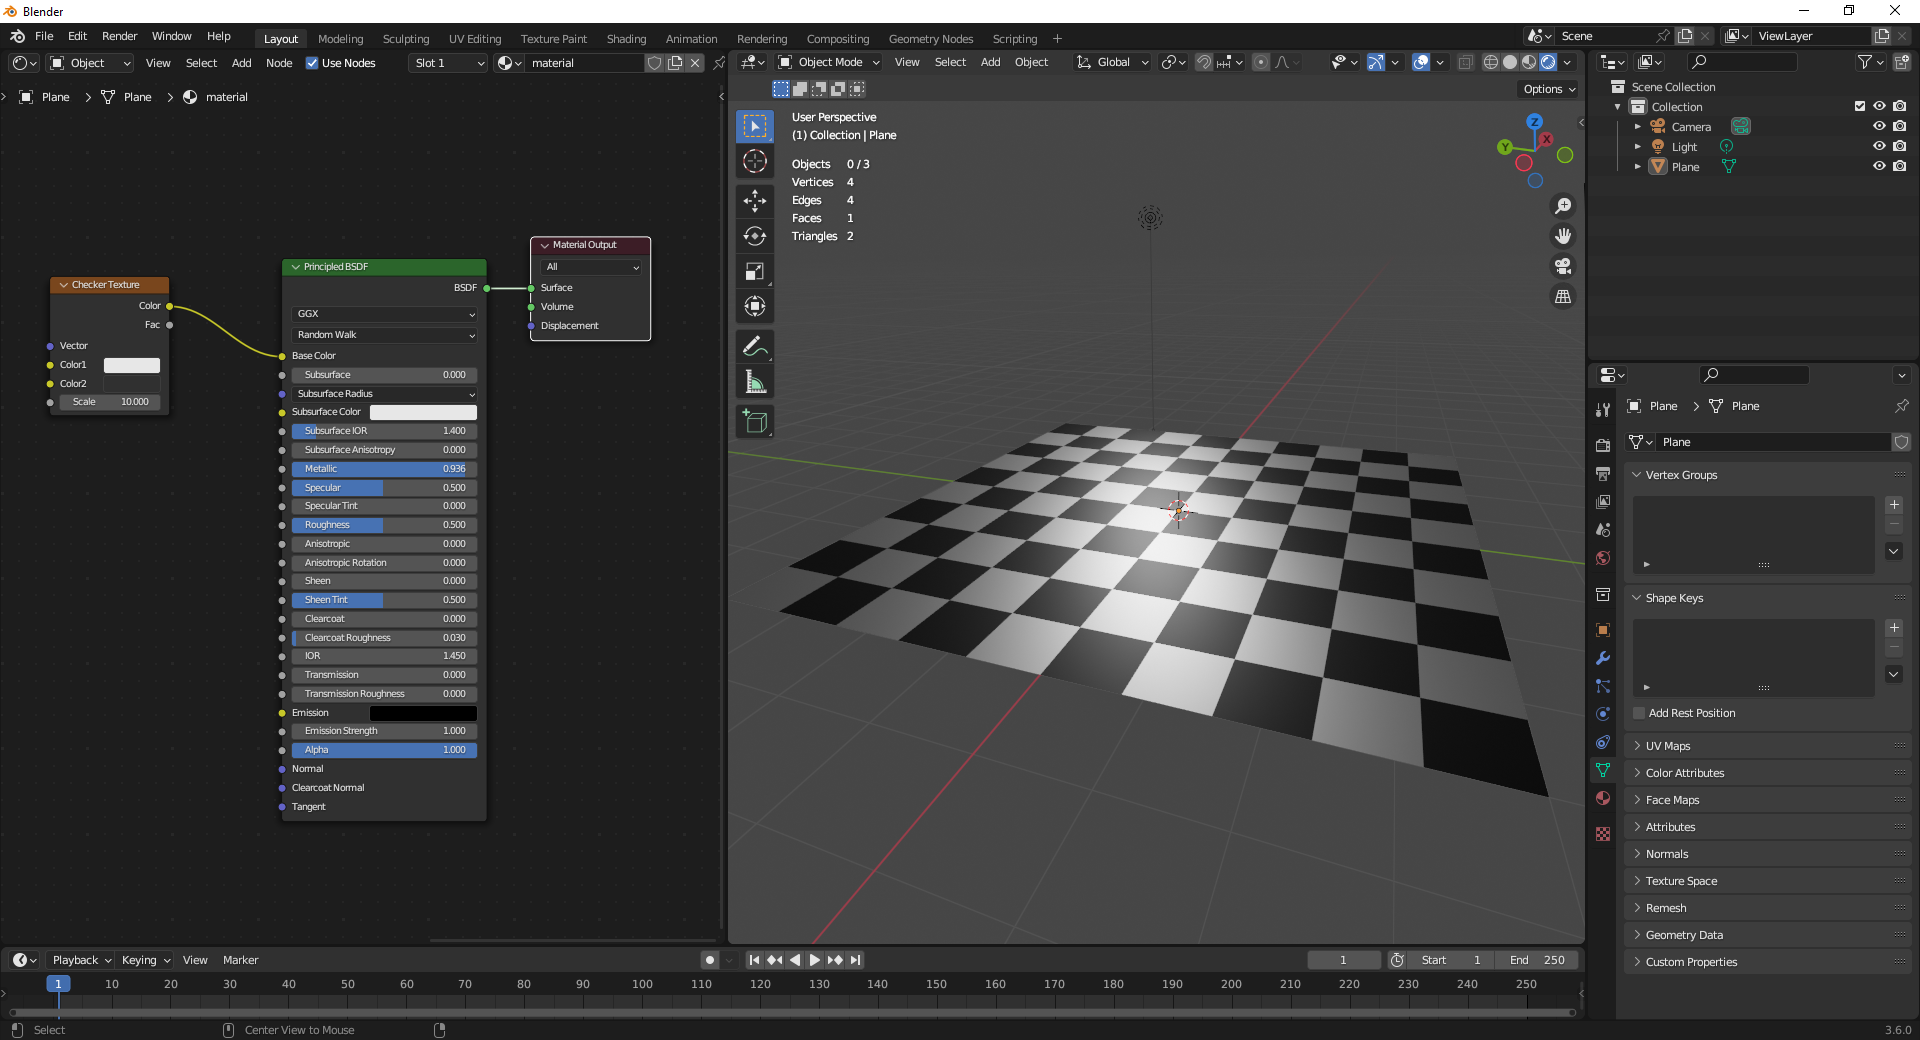The image size is (1920, 1040).
Task: Activate the Move tool
Action: (x=755, y=201)
